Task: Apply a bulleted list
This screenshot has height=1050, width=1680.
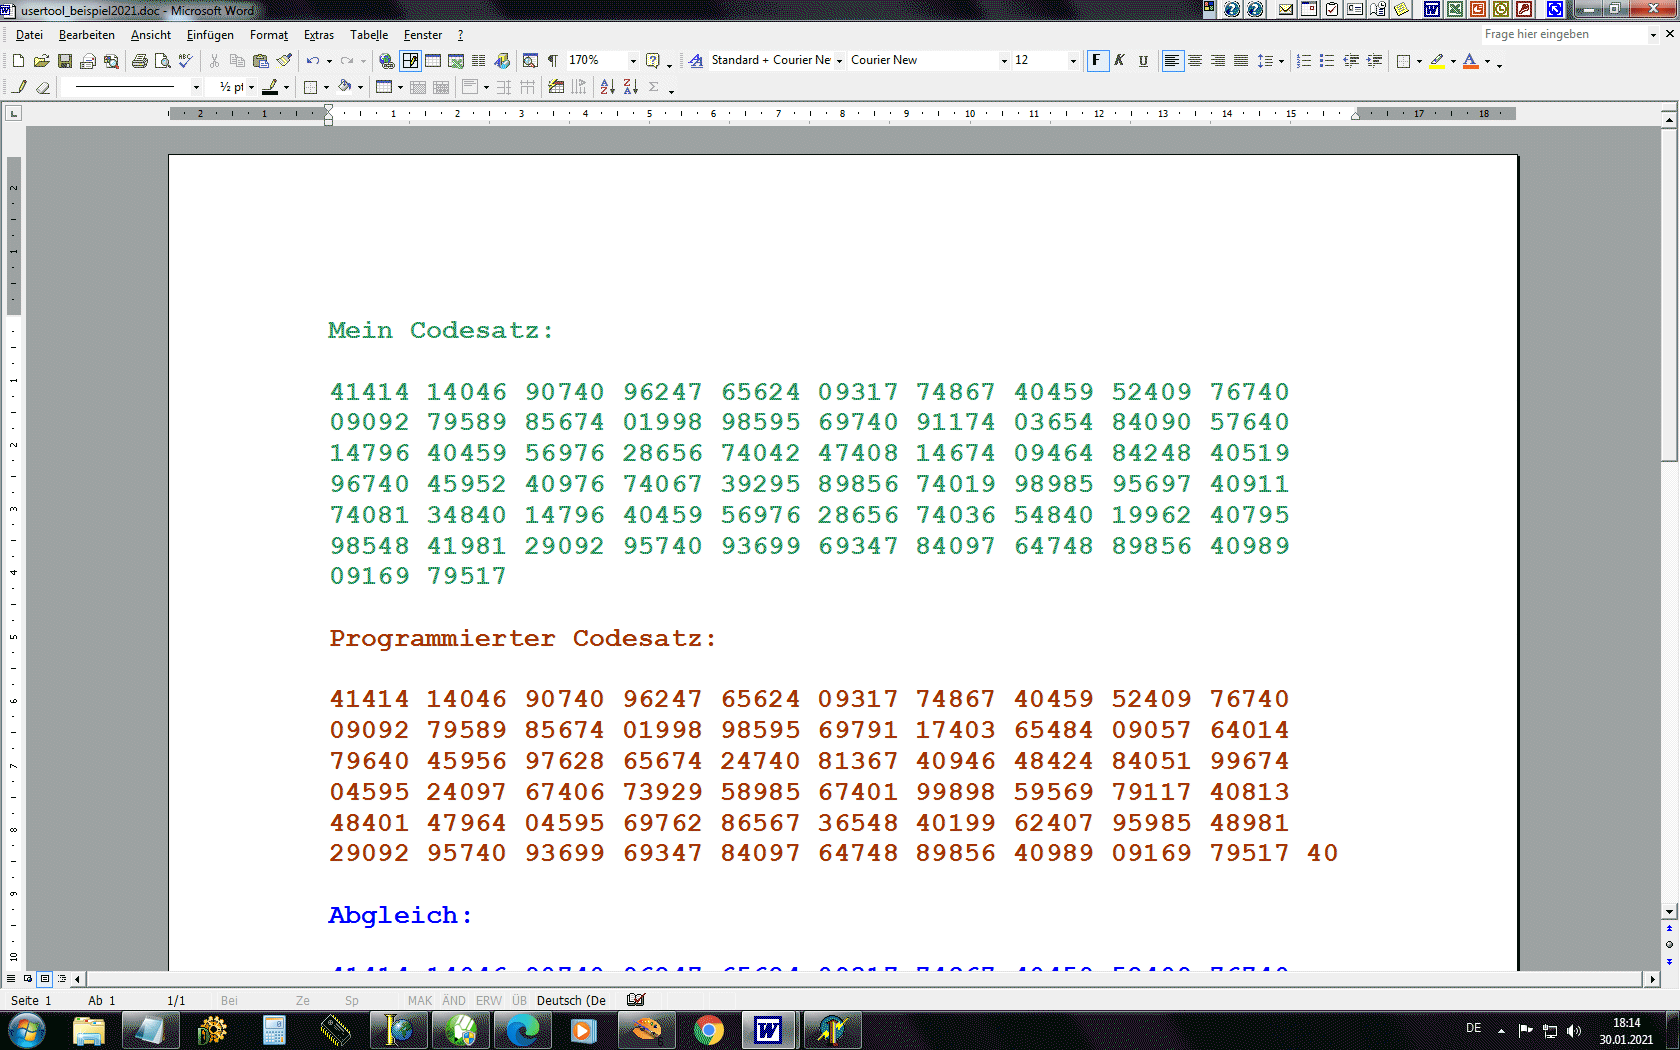Action: click(1327, 61)
